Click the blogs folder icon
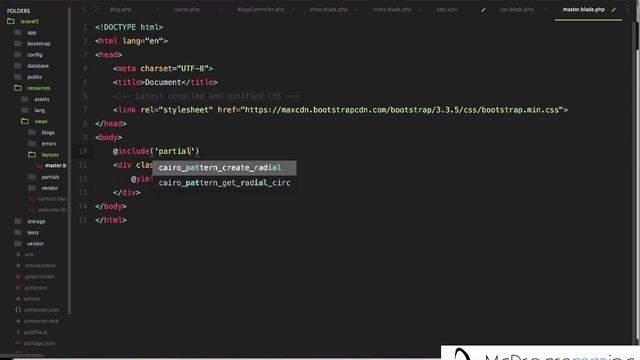The height and width of the screenshot is (360, 640). pos(32,132)
